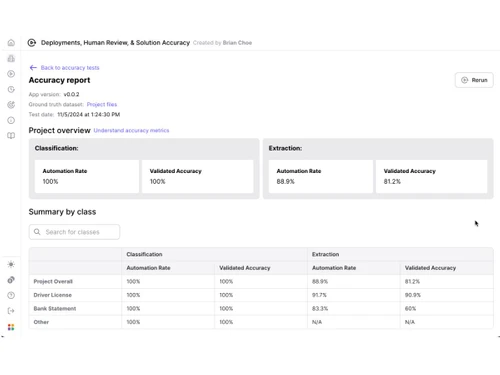Click the info-circle sidebar icon

pos(11,120)
